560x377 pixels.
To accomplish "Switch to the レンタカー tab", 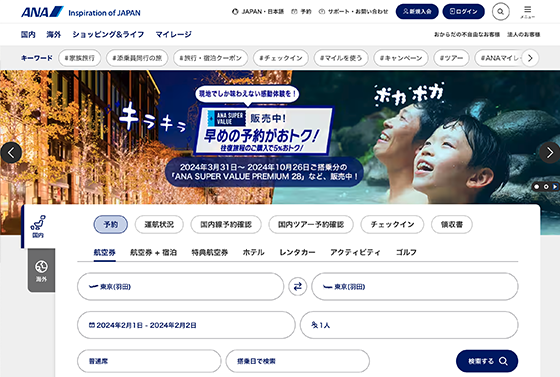I will tap(297, 252).
